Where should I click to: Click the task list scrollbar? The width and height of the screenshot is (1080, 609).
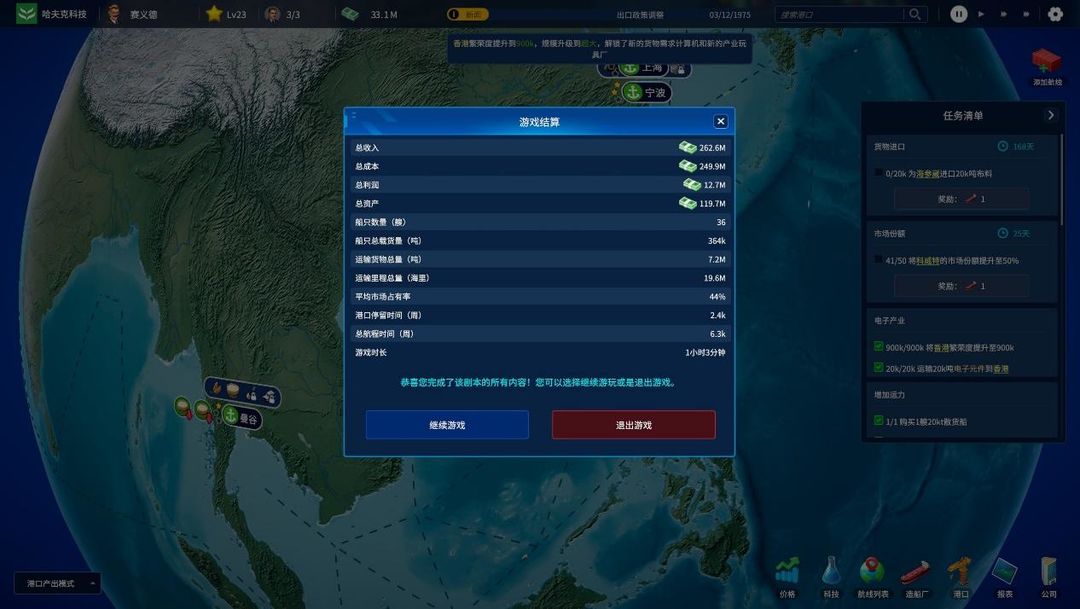pyautogui.click(x=1061, y=180)
